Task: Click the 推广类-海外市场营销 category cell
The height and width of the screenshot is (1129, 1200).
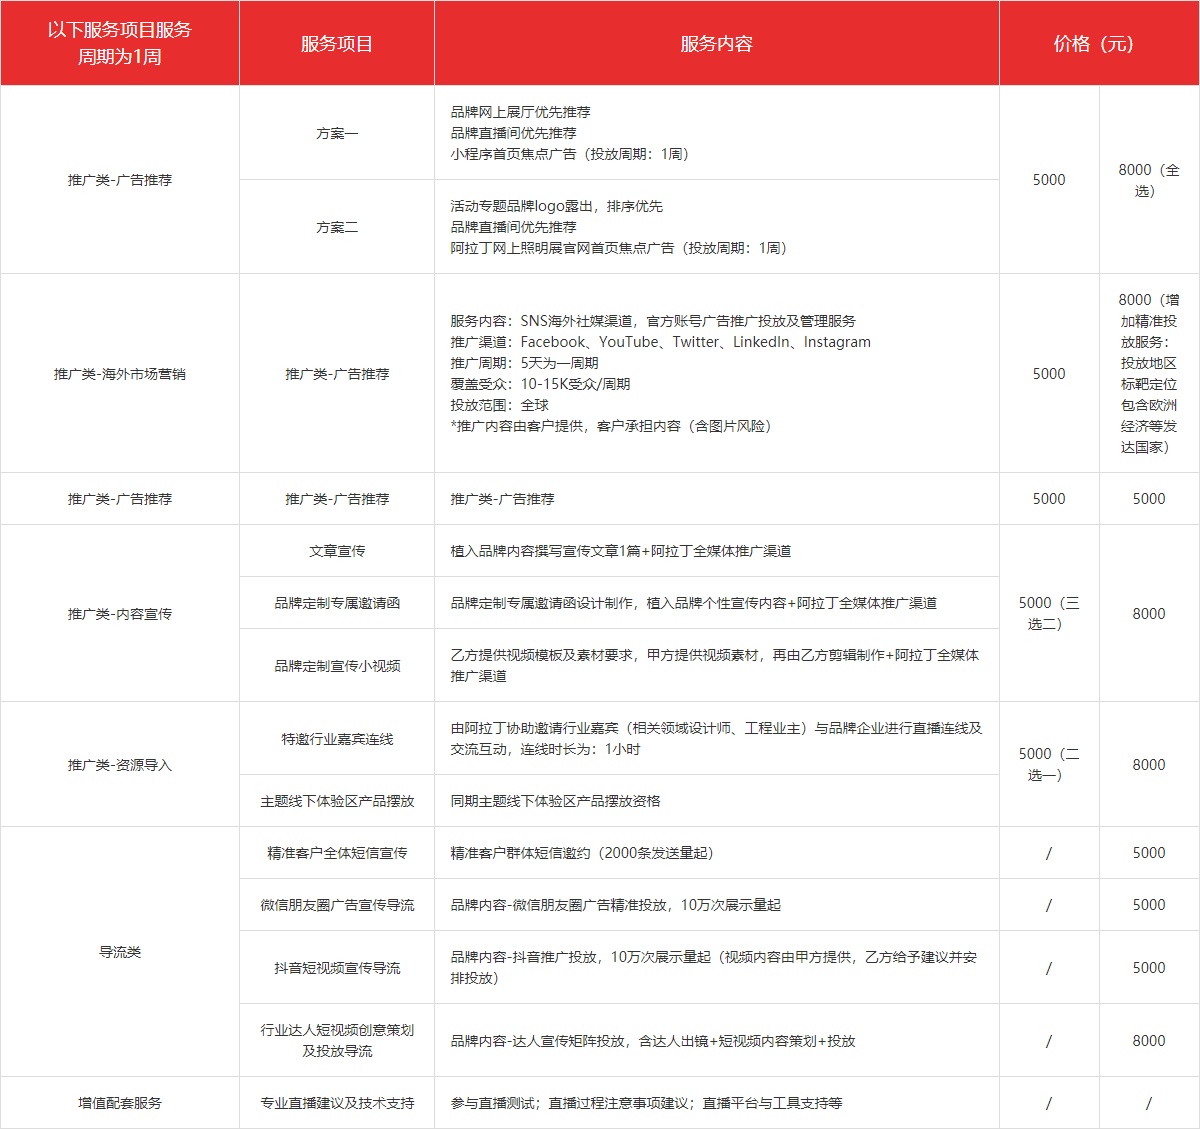Action: [x=120, y=374]
